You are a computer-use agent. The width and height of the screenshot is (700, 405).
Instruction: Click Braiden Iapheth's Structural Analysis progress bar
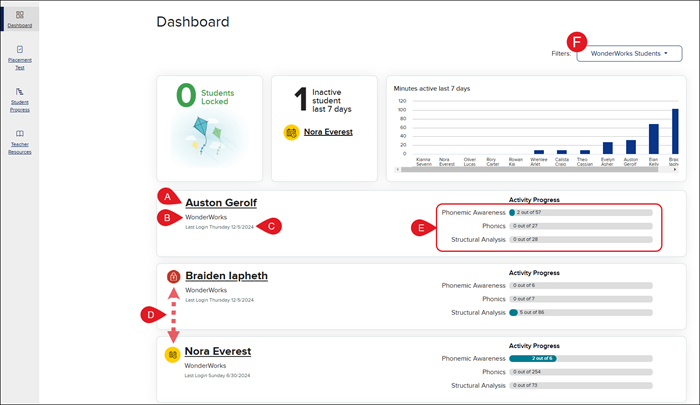[x=580, y=312]
